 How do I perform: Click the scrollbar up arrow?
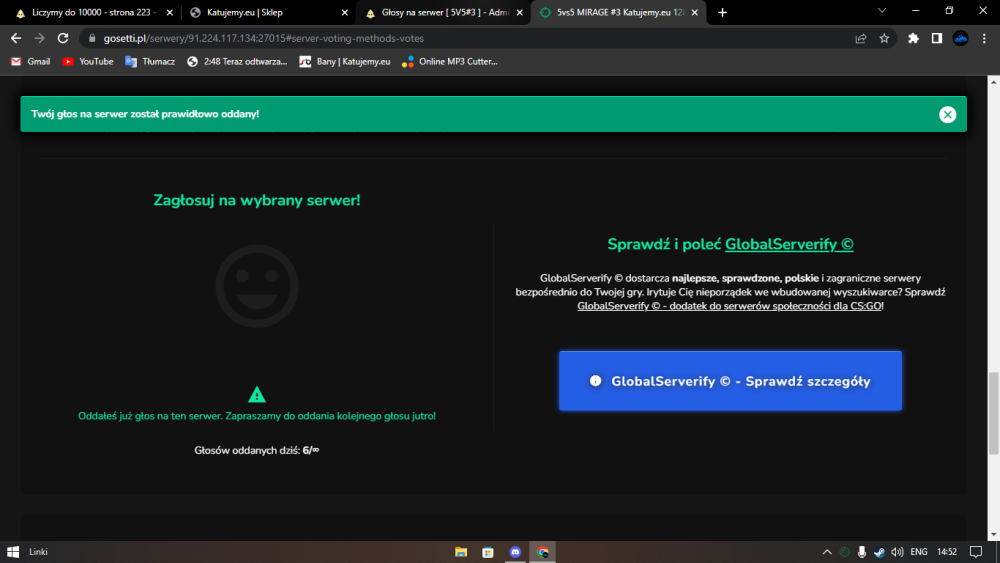coord(994,82)
